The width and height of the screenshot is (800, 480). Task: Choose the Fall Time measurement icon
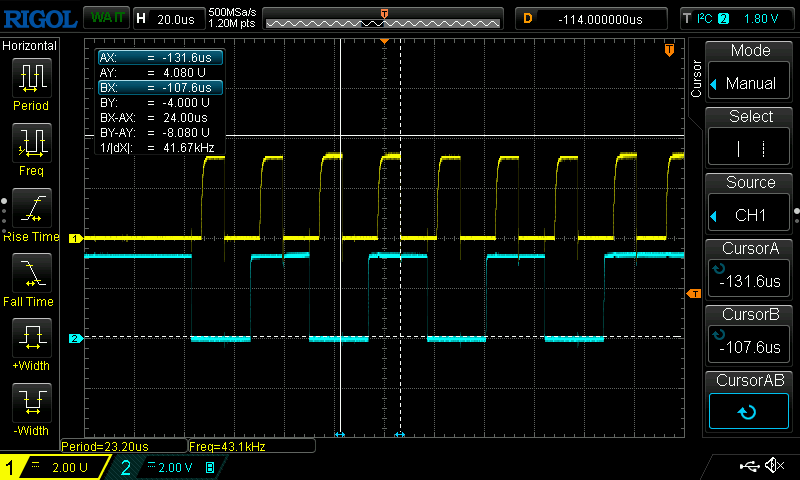[31, 273]
